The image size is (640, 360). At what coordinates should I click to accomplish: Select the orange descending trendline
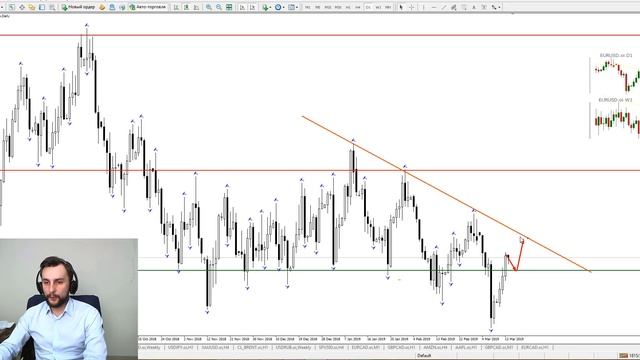(x=446, y=194)
